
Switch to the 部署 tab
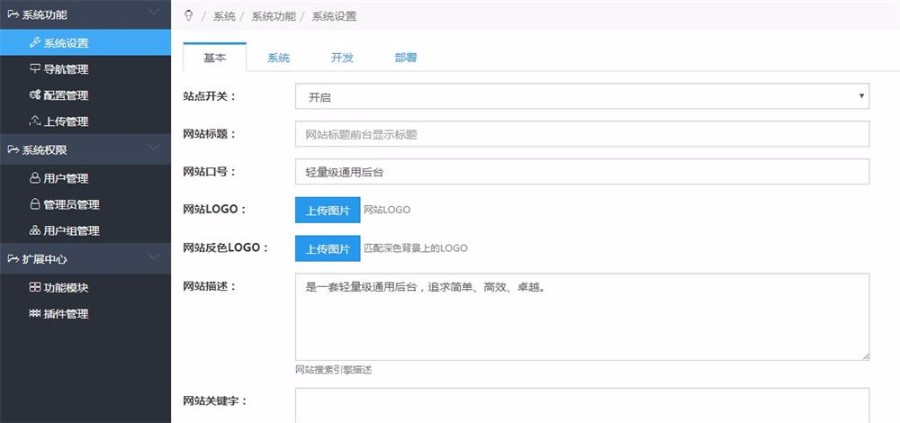tap(406, 58)
